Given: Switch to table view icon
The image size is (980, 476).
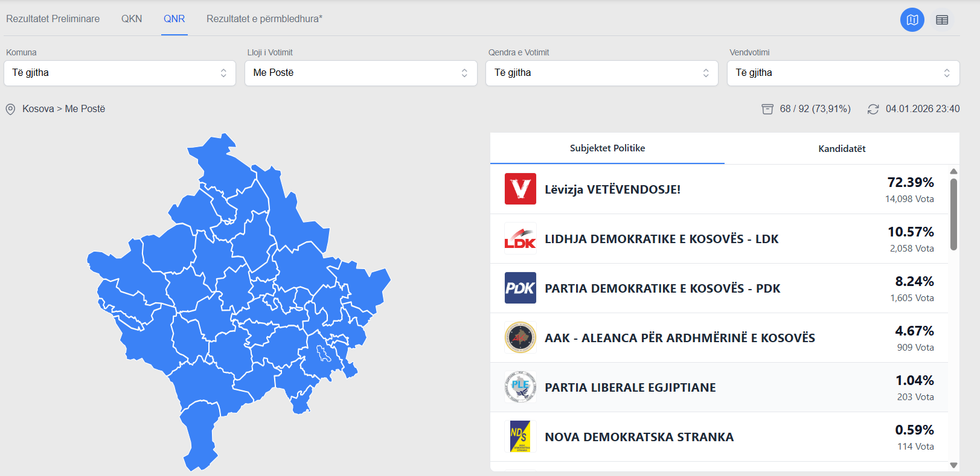Looking at the screenshot, I should 942,20.
